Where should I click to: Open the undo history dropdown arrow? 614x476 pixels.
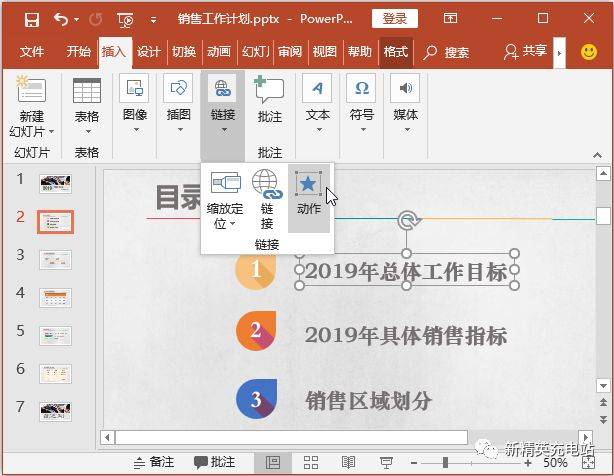[x=76, y=19]
